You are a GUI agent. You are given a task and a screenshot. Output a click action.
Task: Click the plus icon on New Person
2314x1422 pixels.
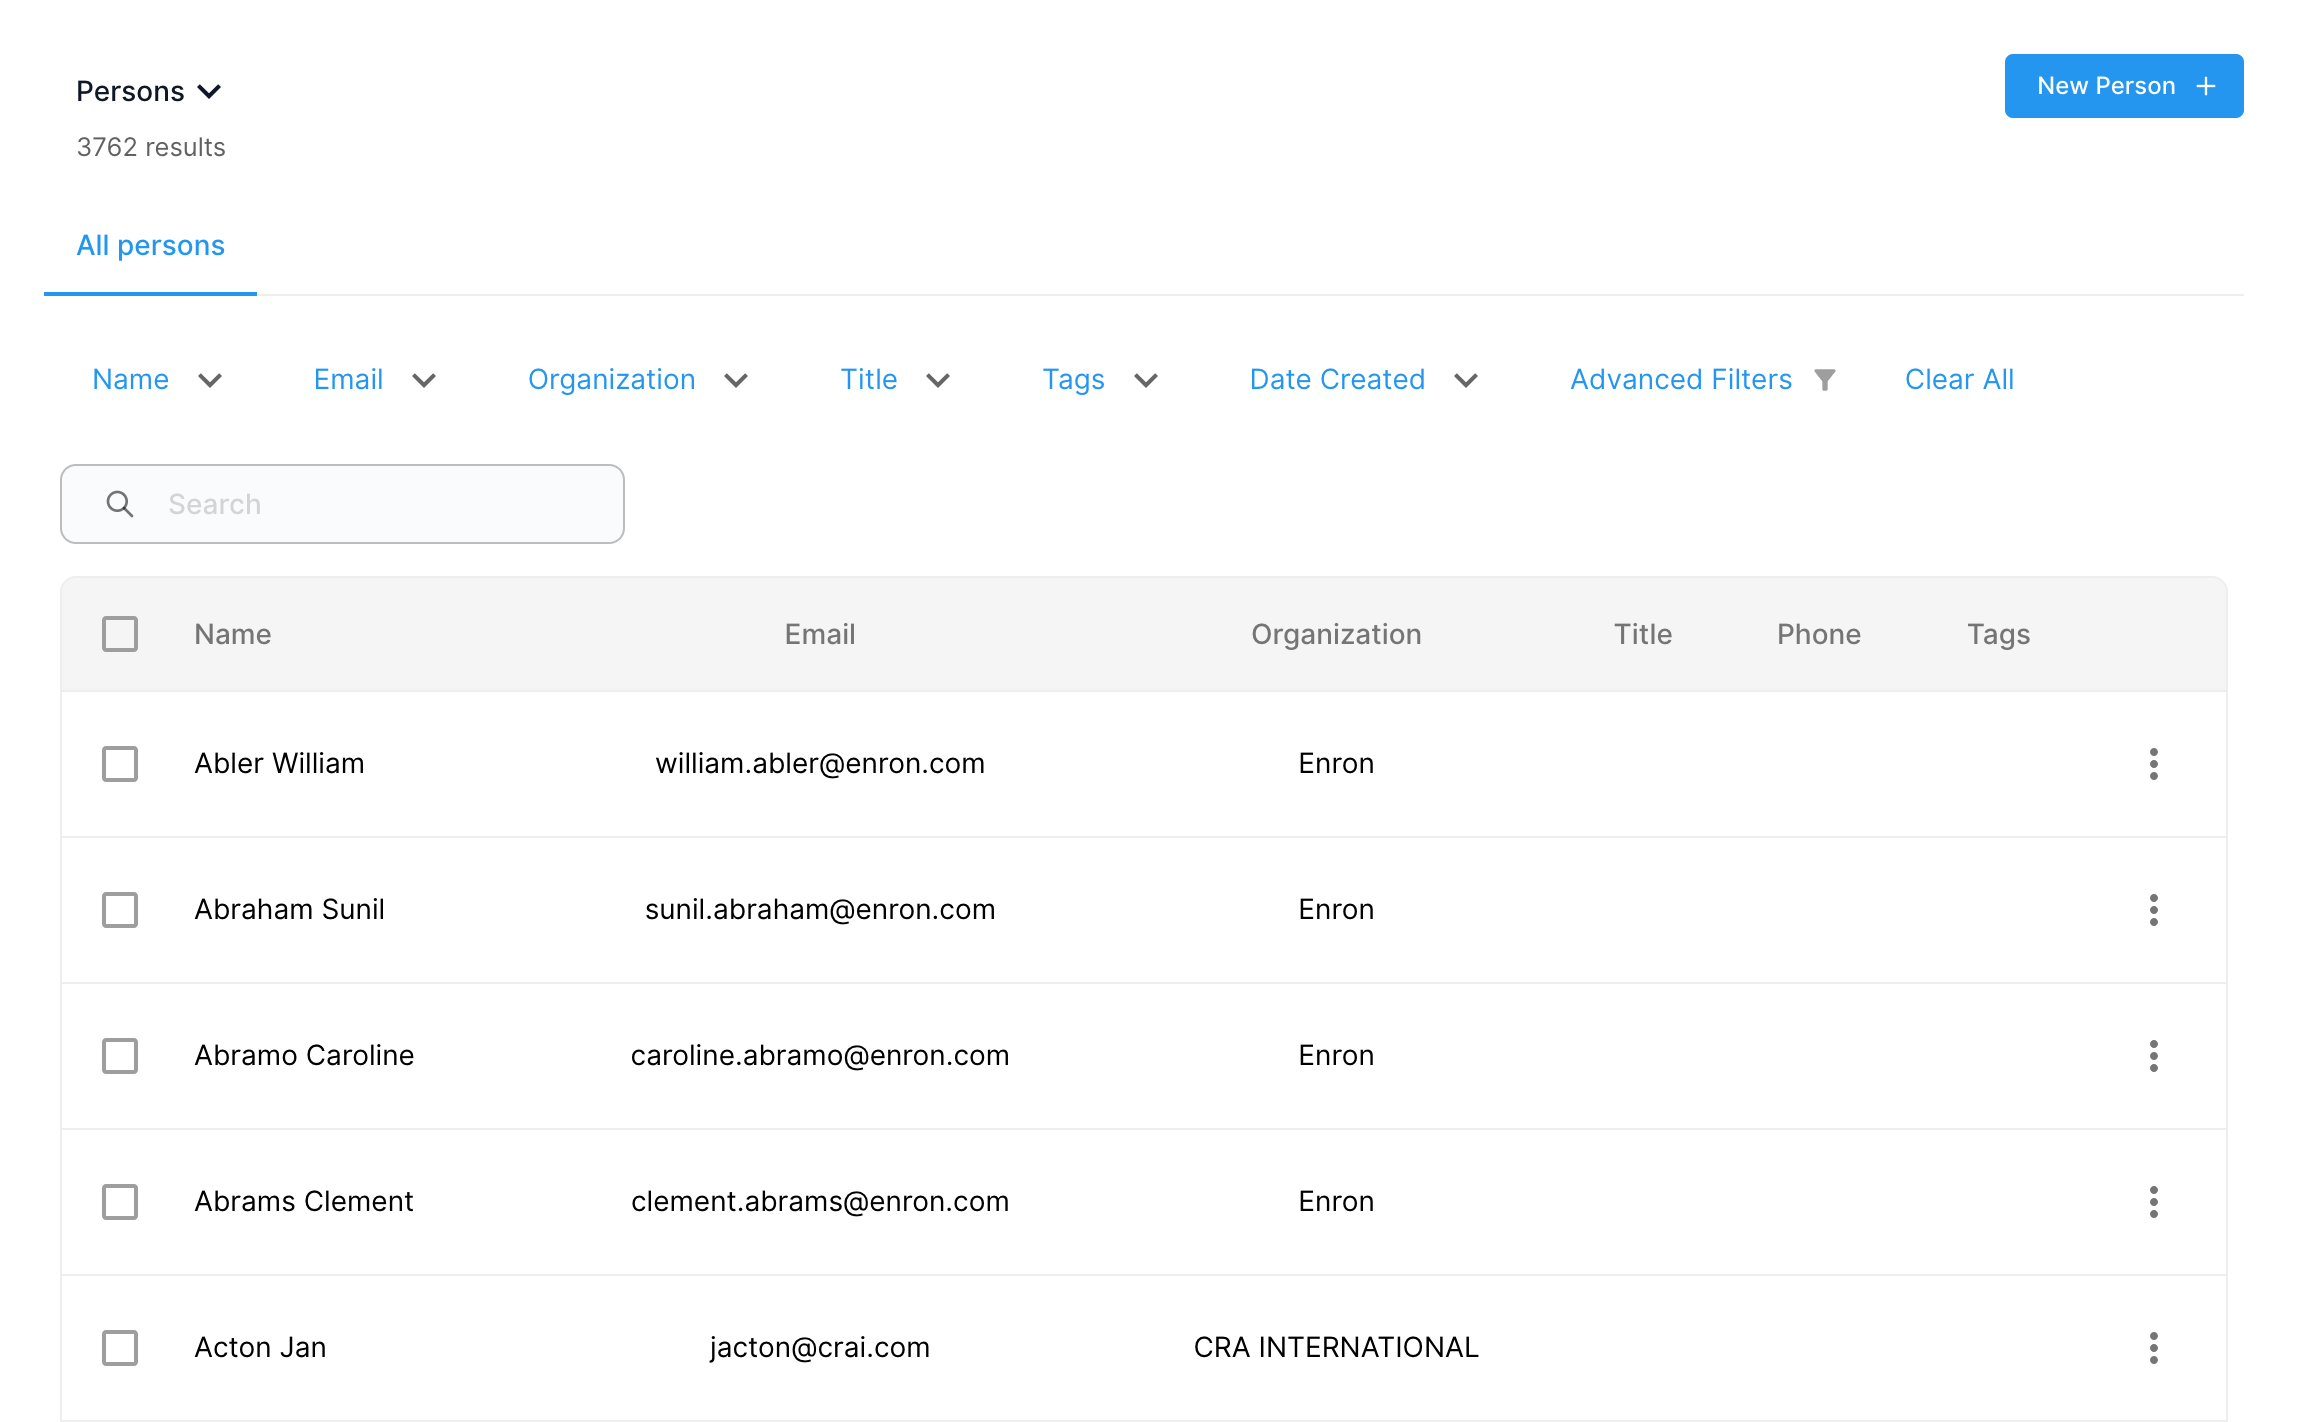2205,87
